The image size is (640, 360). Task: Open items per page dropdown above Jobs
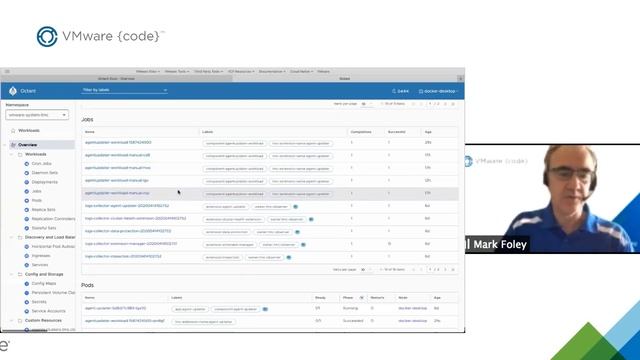pos(367,104)
